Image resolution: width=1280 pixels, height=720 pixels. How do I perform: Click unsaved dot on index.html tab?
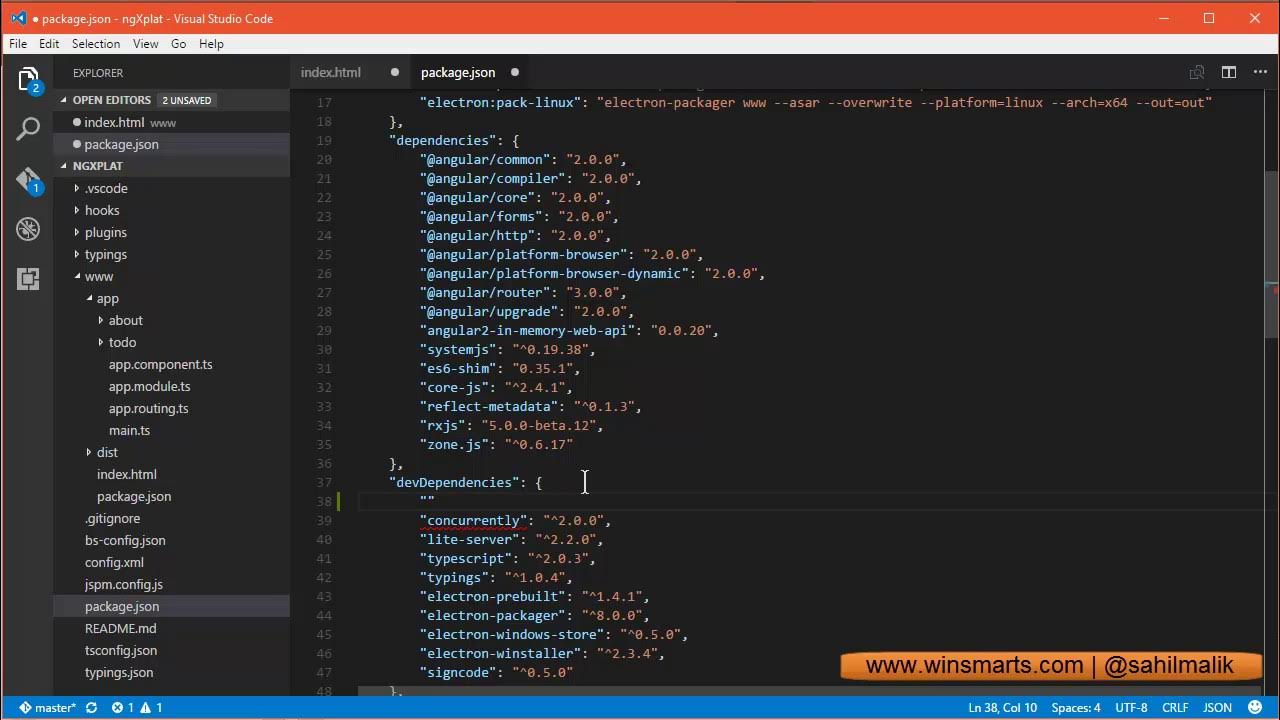pyautogui.click(x=394, y=72)
